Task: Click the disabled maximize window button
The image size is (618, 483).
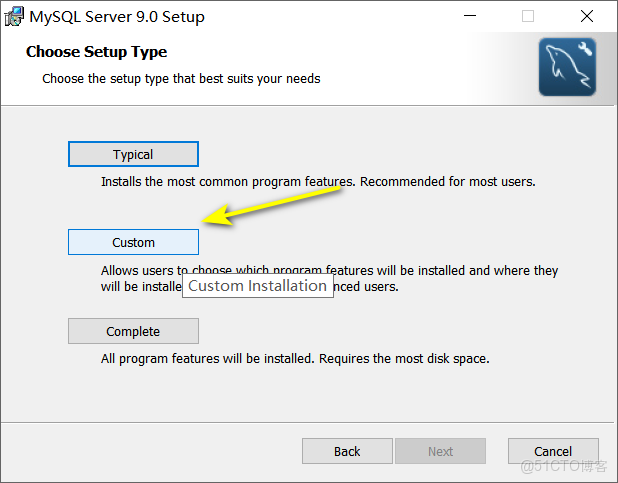Action: click(x=528, y=16)
